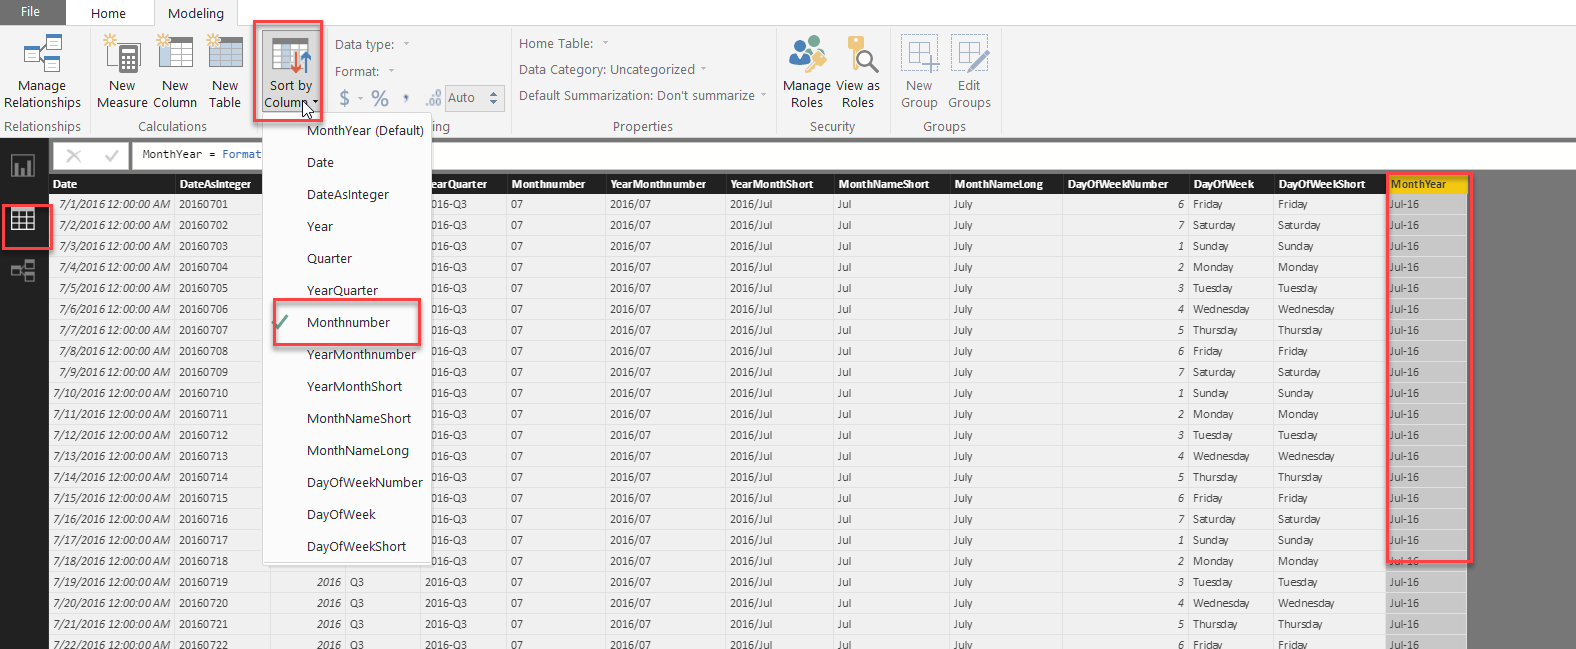Select the Monthnumber column header

pos(556,184)
